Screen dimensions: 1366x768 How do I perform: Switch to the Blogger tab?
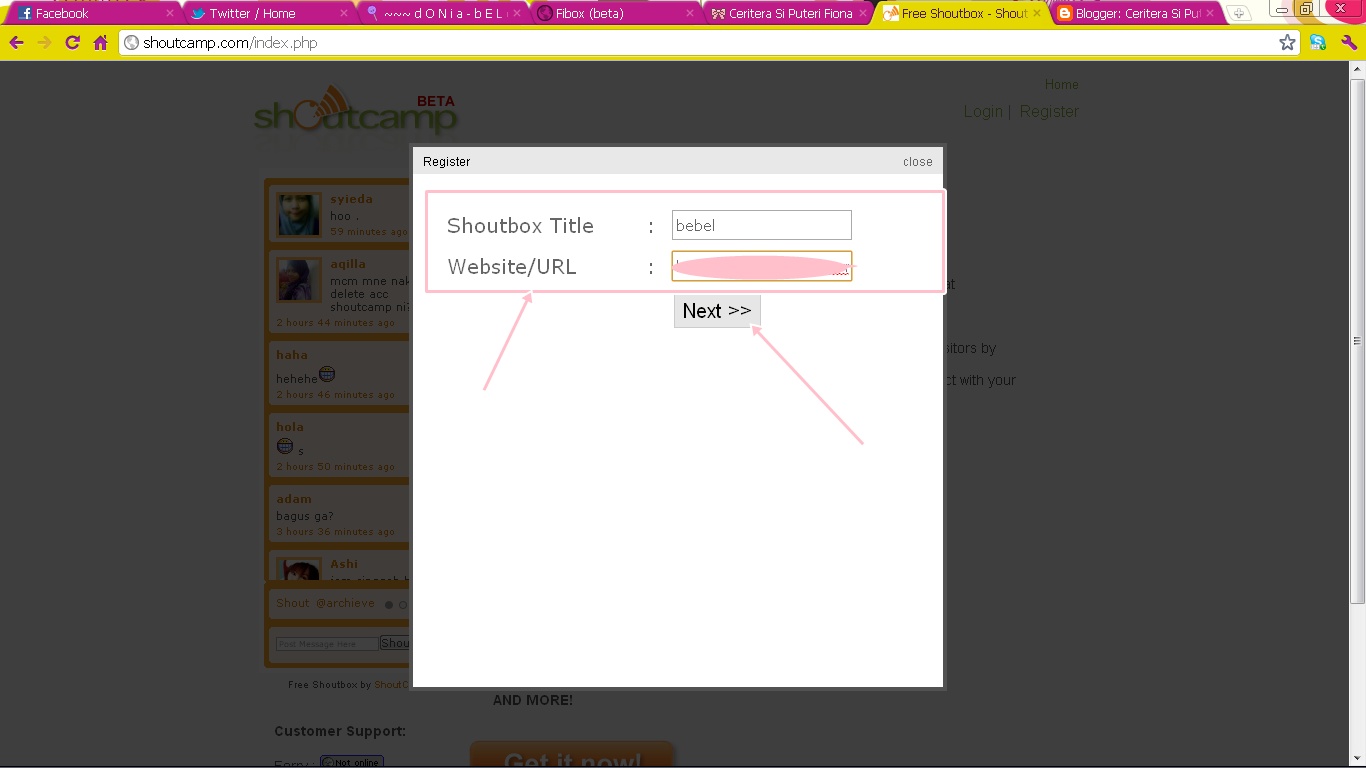click(x=1137, y=14)
